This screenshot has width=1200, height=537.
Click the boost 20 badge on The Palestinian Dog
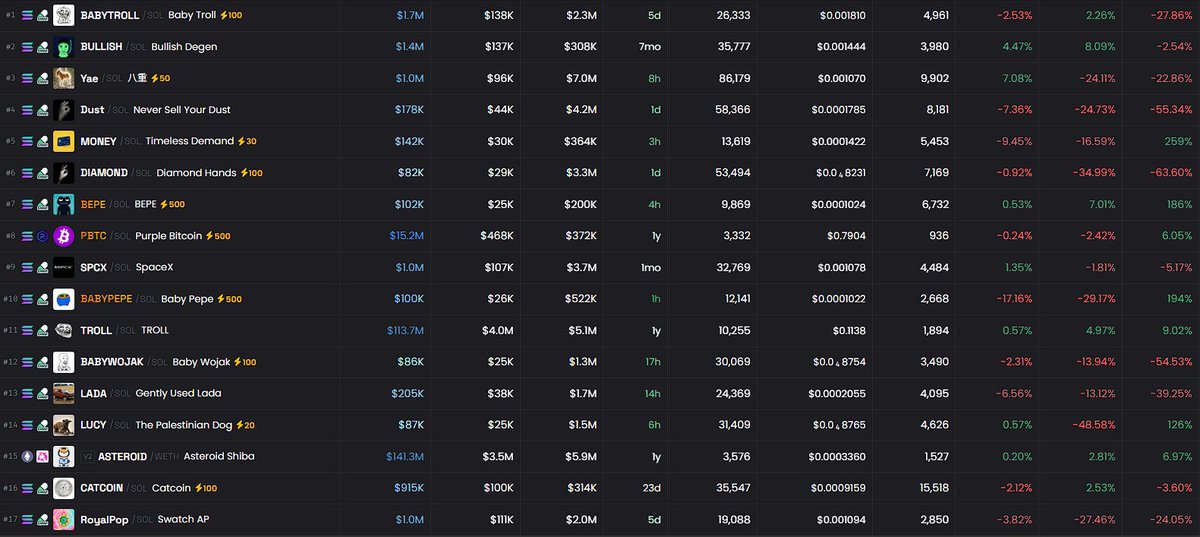(245, 425)
